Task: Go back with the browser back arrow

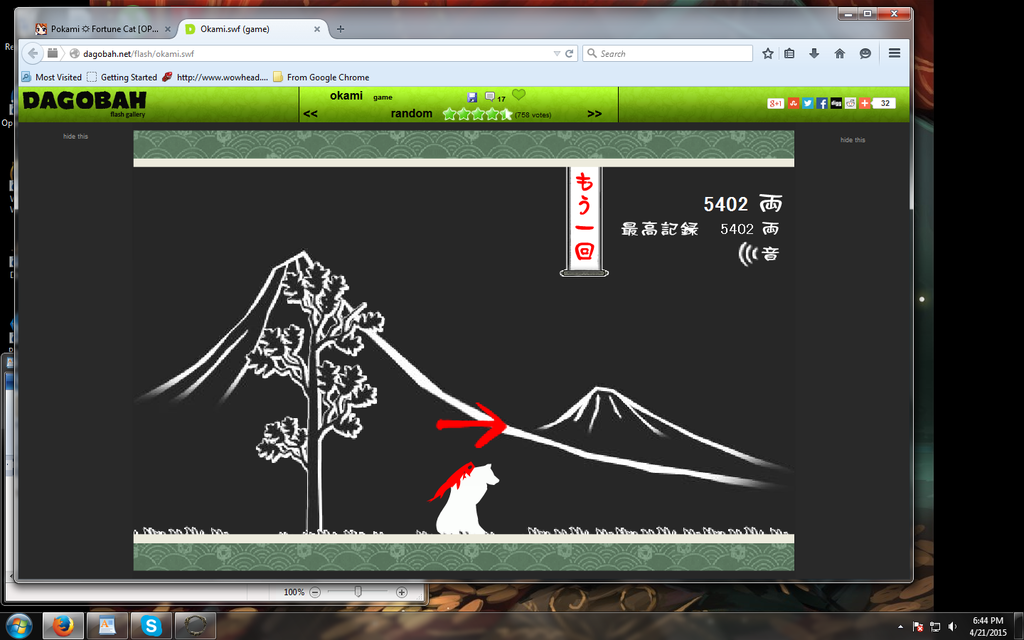Action: (x=33, y=54)
